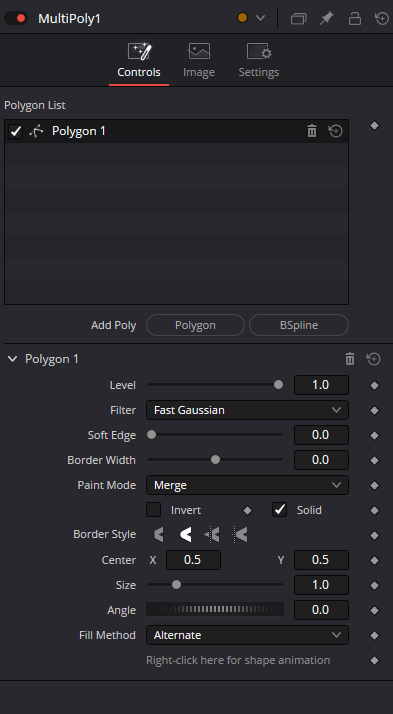The height and width of the screenshot is (714, 393).
Task: Keyframe the Soft Edge parameter
Action: coord(374,436)
